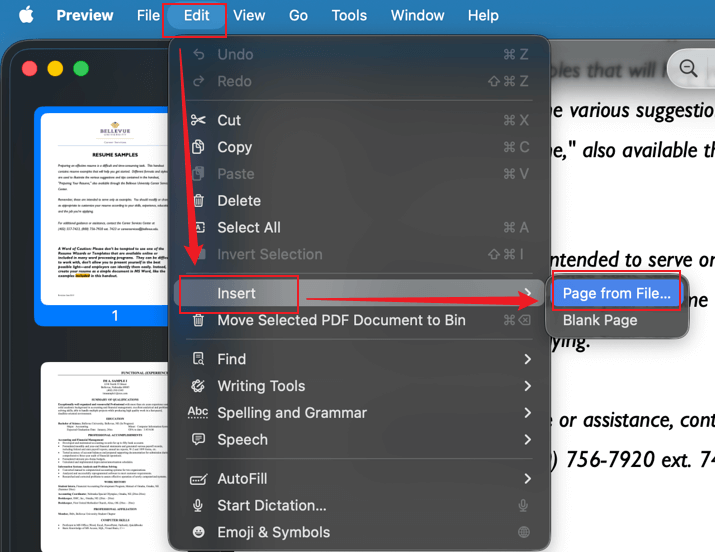715x552 pixels.
Task: Select Move Selected PDF Document to Bin
Action: coord(359,320)
